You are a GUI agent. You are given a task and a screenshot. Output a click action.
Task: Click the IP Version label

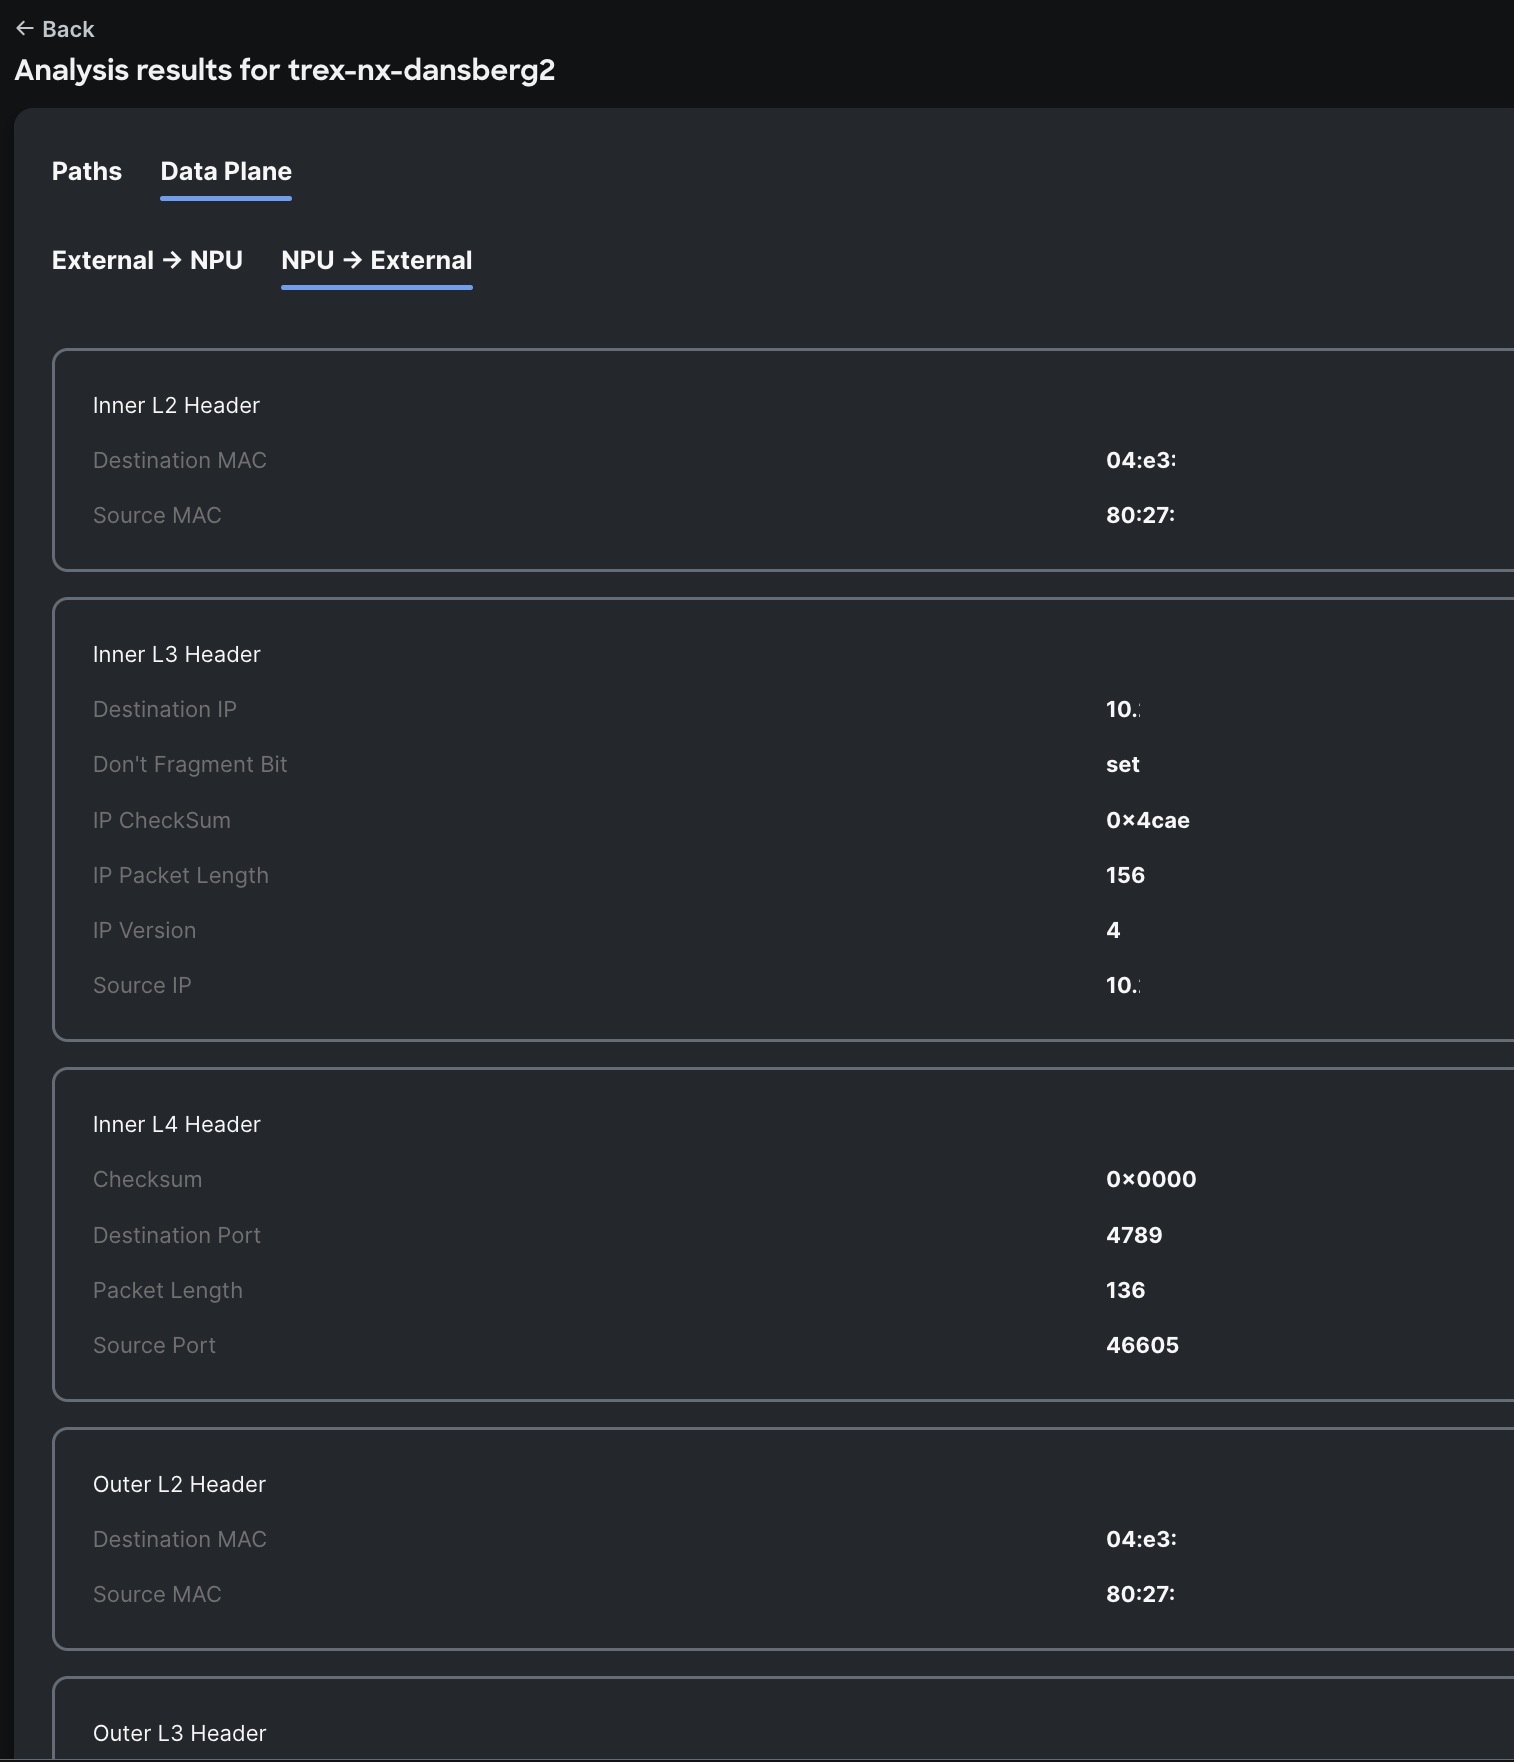click(144, 930)
